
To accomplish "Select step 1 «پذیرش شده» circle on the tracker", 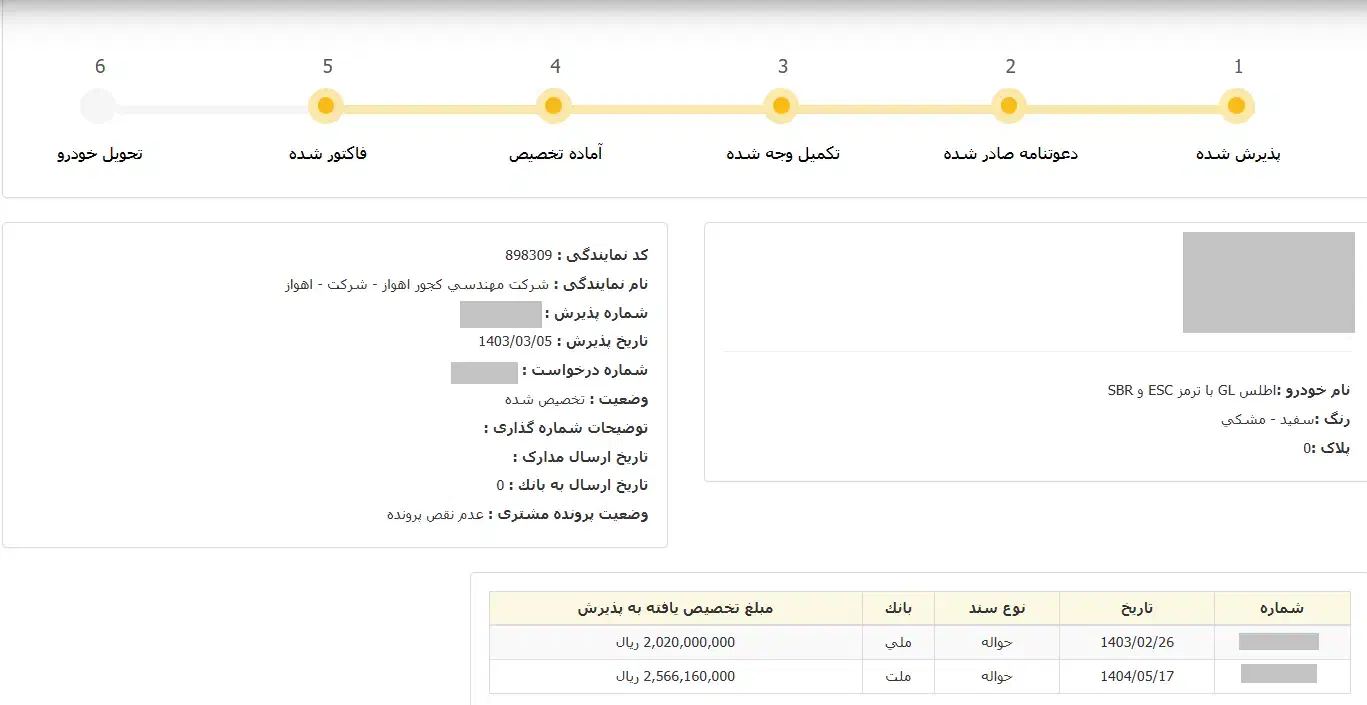I will pos(1237,105).
